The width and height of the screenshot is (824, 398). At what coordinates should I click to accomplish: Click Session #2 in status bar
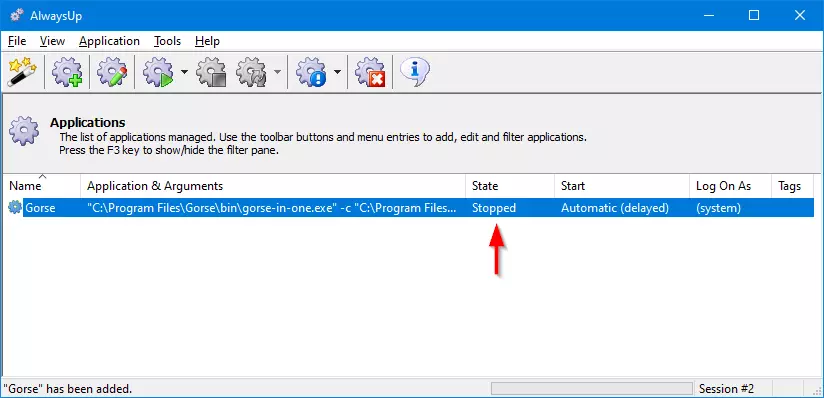pos(726,389)
